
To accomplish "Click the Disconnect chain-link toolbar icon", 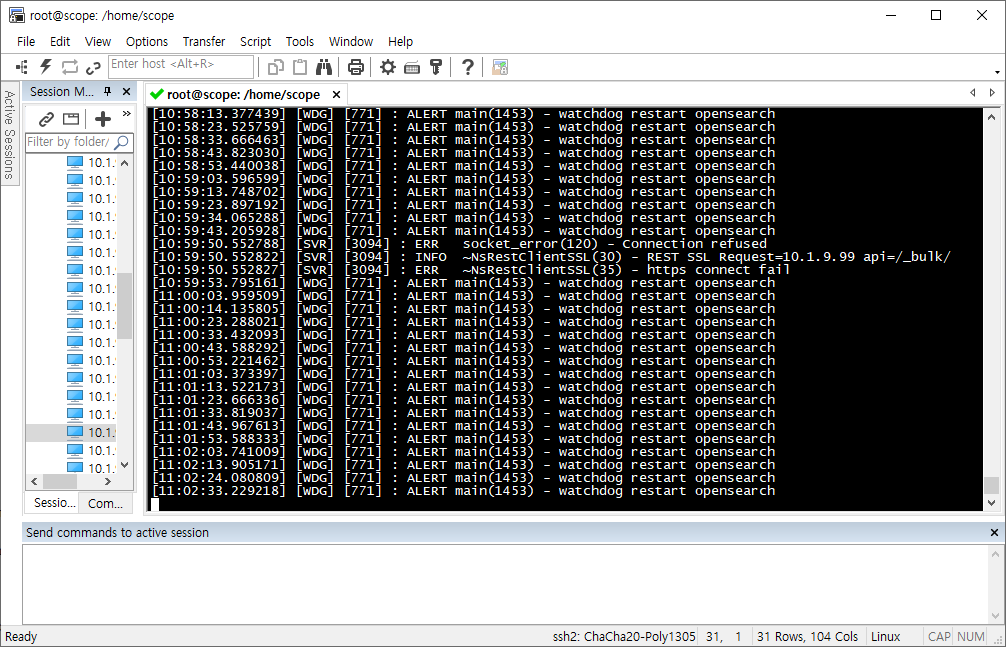I will 93,67.
